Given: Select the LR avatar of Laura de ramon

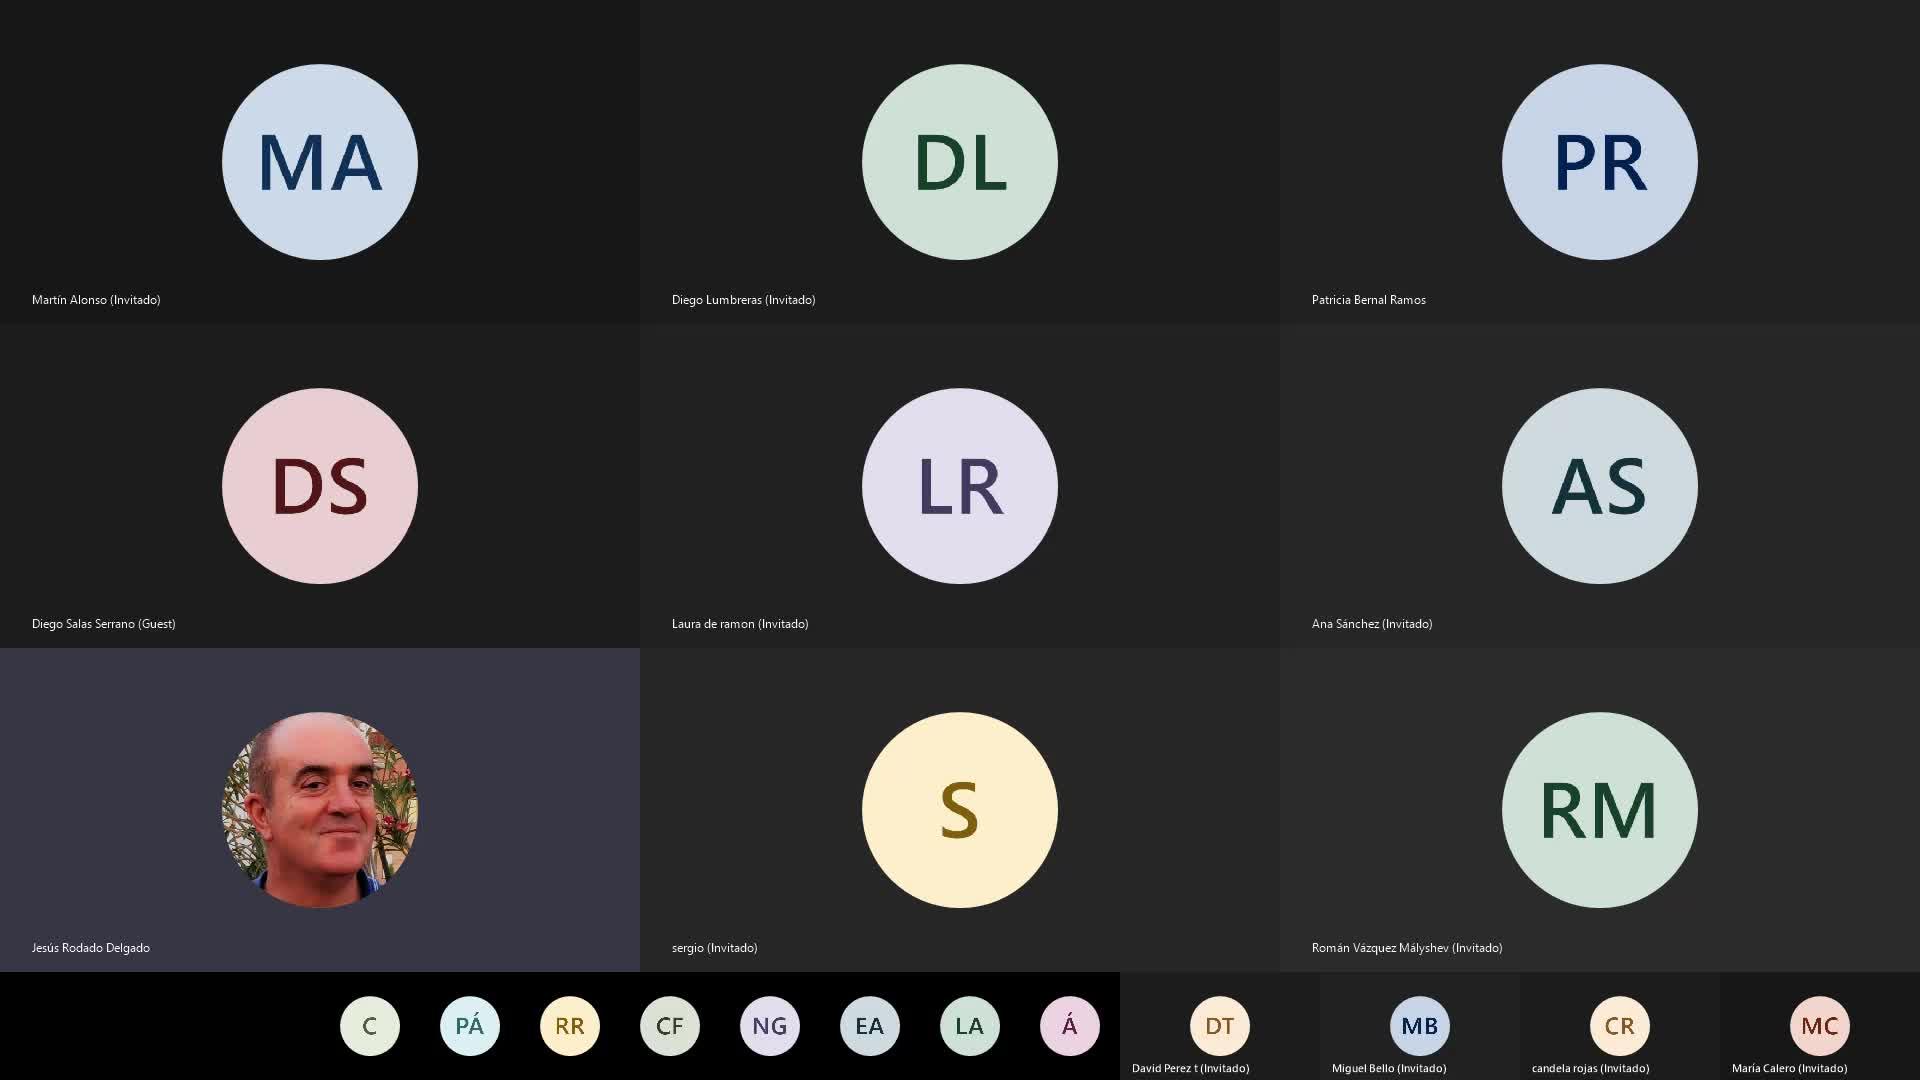Looking at the screenshot, I should pos(960,486).
